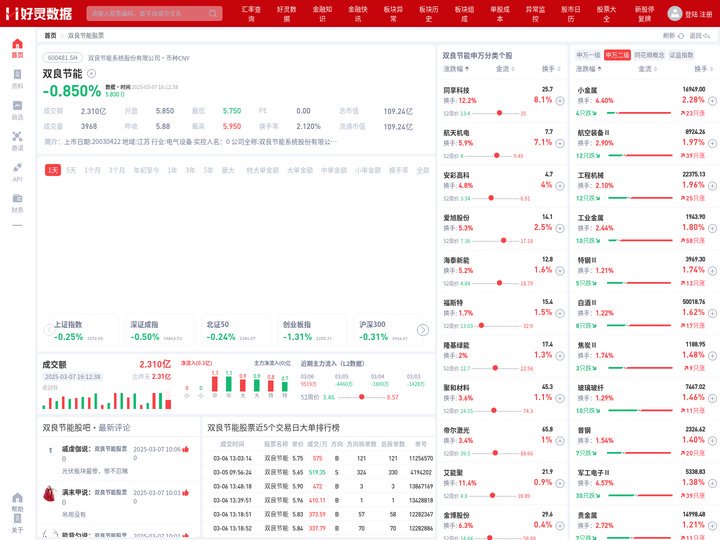Add 同享科技 using its plus toggle
The height and width of the screenshot is (540, 720).
point(560,101)
